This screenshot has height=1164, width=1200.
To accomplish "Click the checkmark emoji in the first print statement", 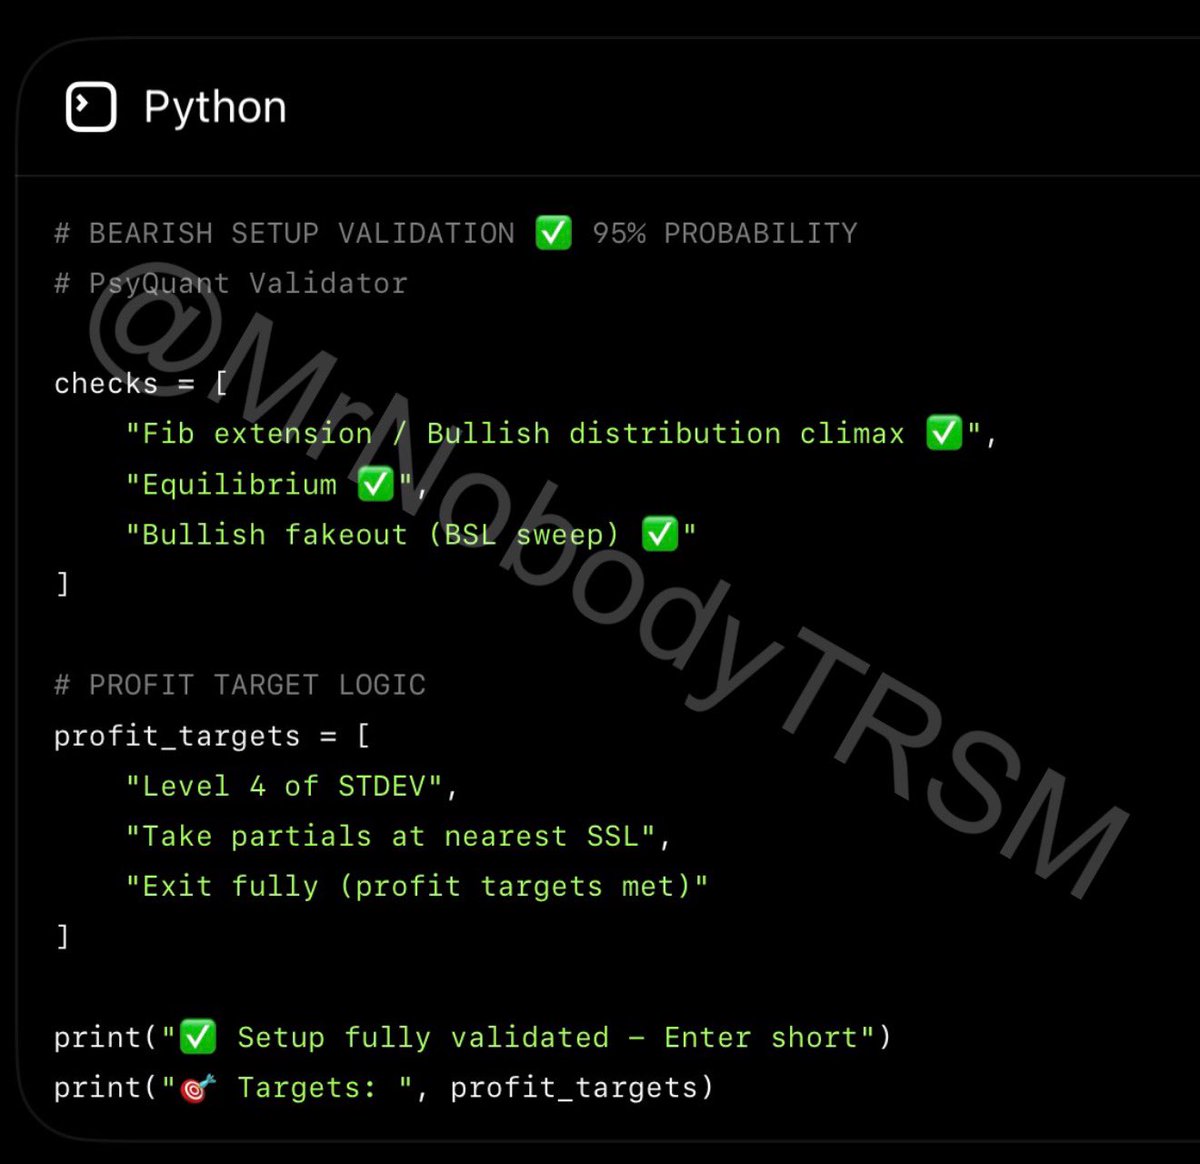I will tap(198, 1037).
